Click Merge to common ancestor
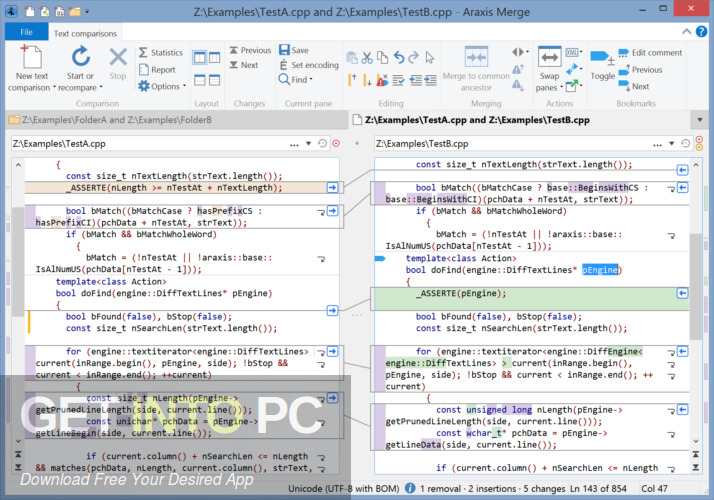Screen dimensions: 714x500 tap(476, 68)
